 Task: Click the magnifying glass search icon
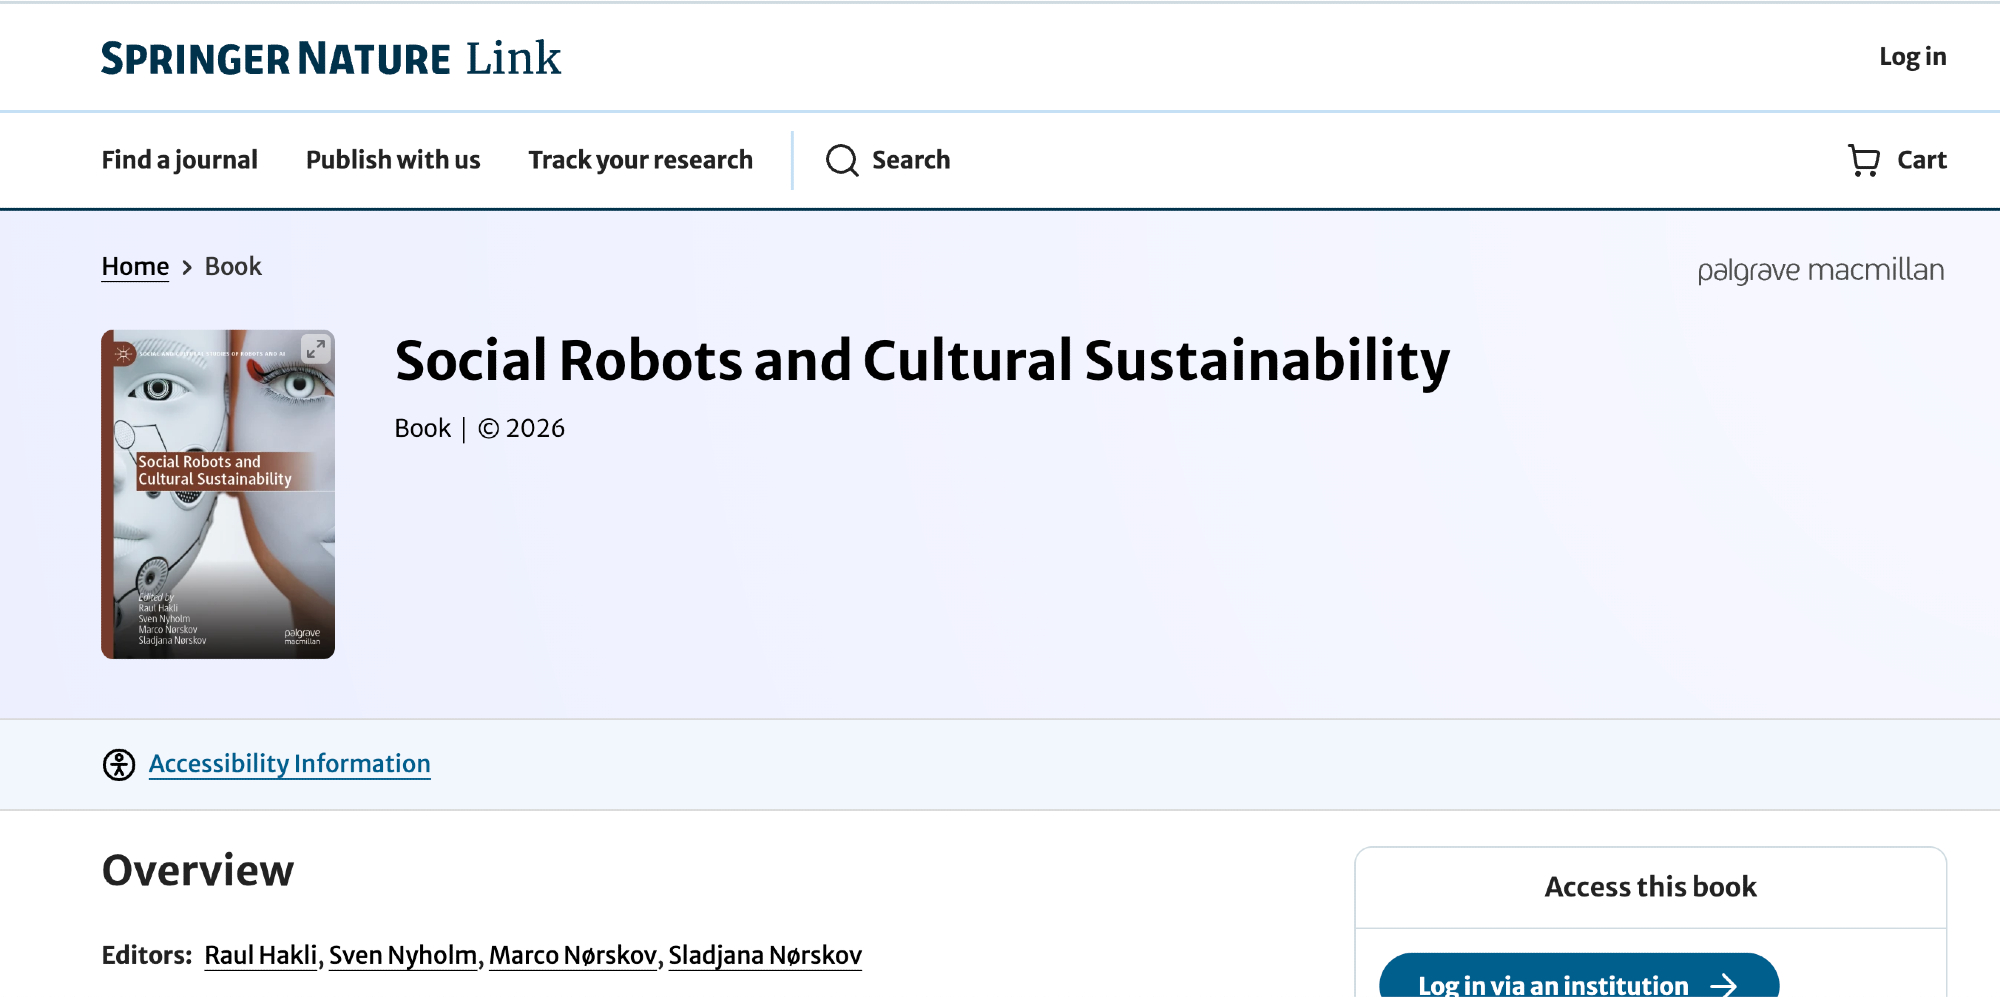(x=842, y=160)
